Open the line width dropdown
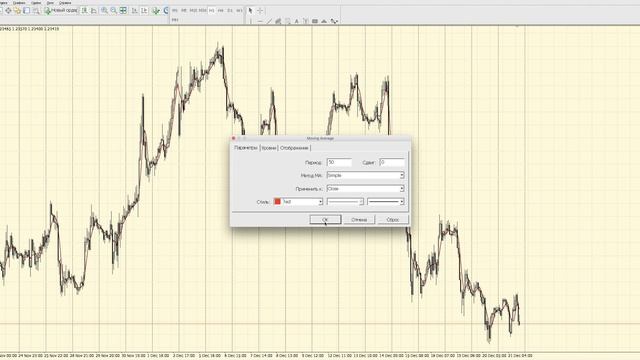The image size is (640, 360). point(385,202)
